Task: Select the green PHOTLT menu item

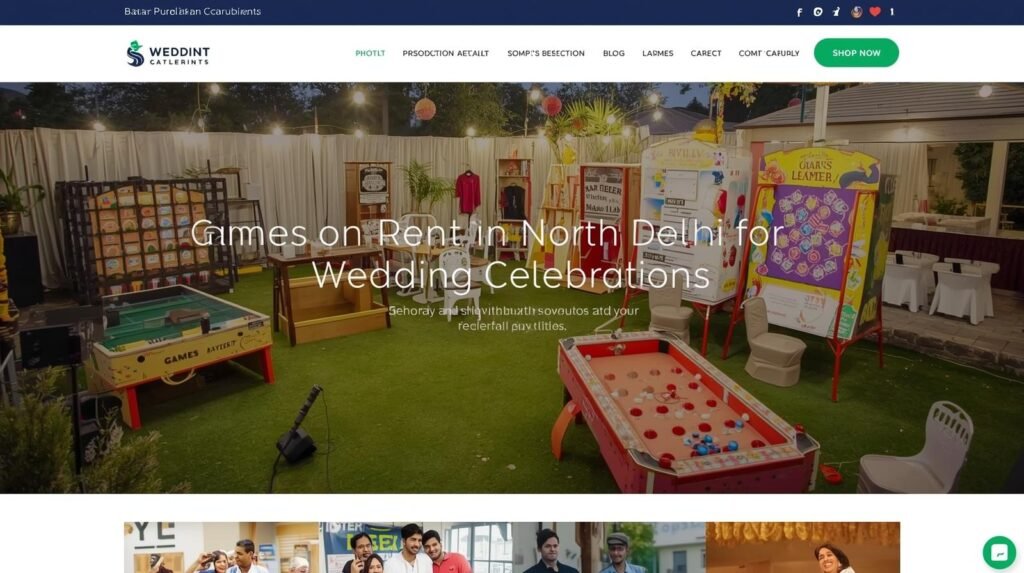Action: (x=370, y=54)
